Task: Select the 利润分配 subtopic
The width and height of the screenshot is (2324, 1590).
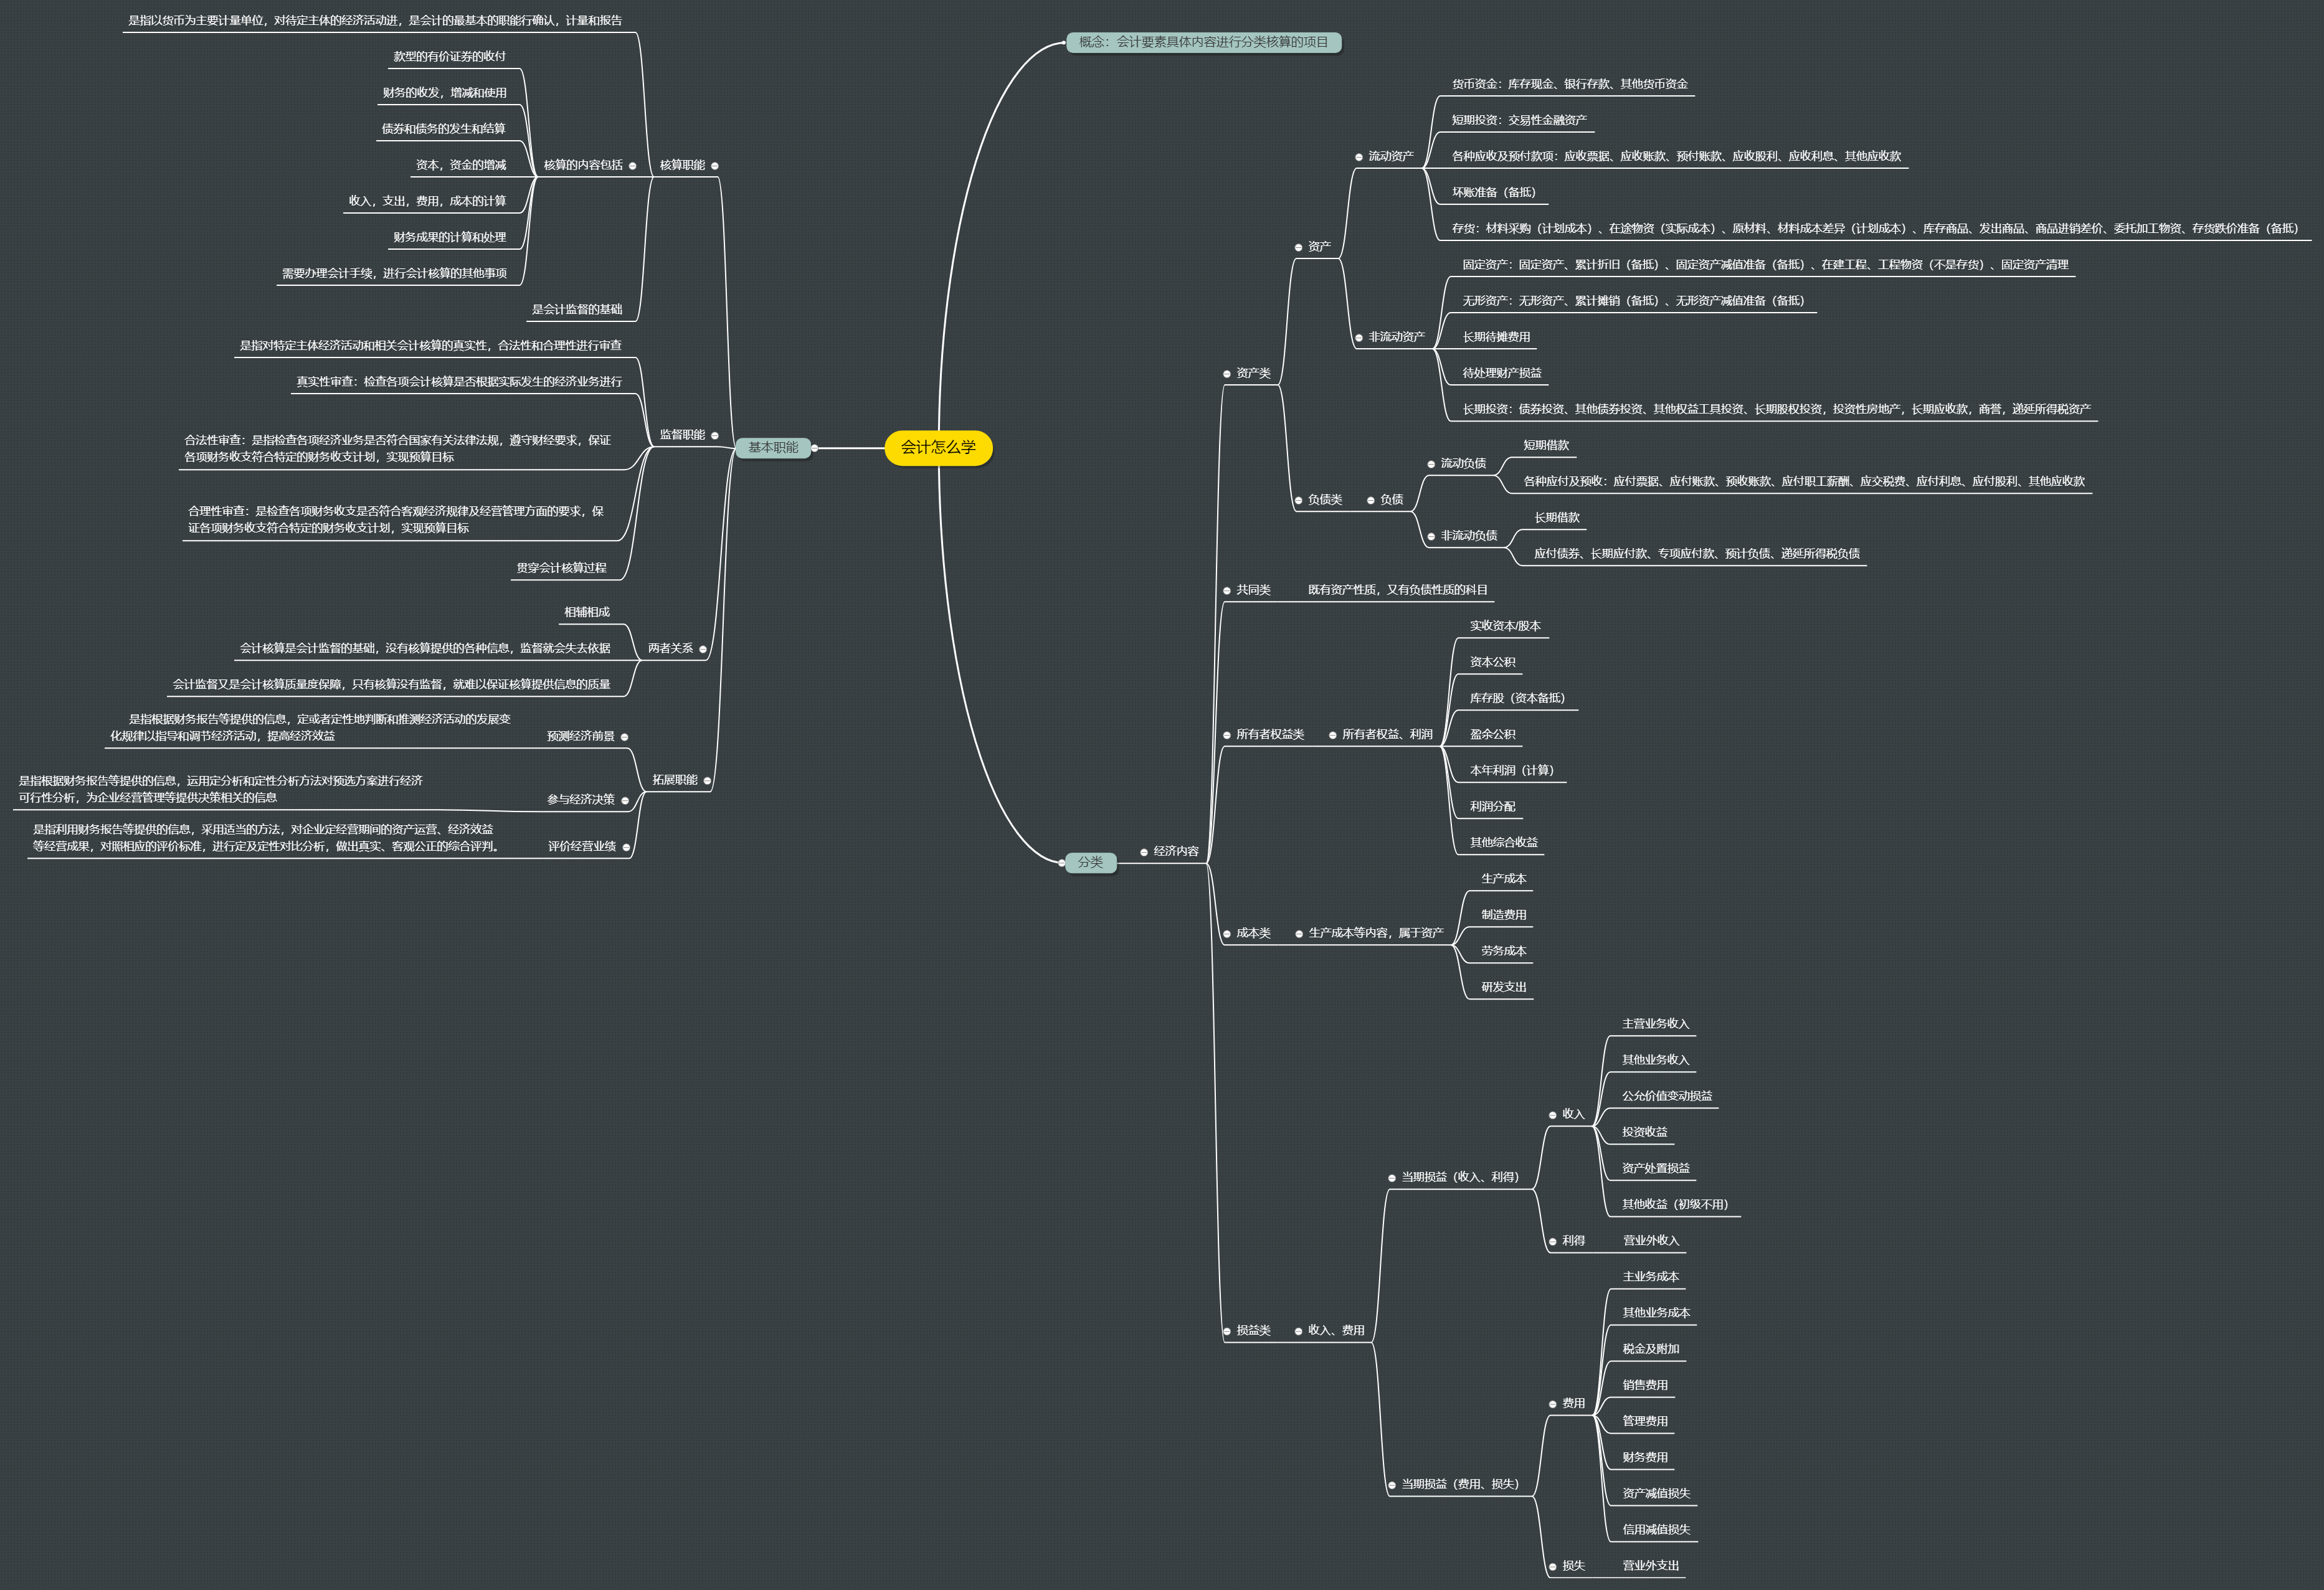Action: tap(1493, 806)
